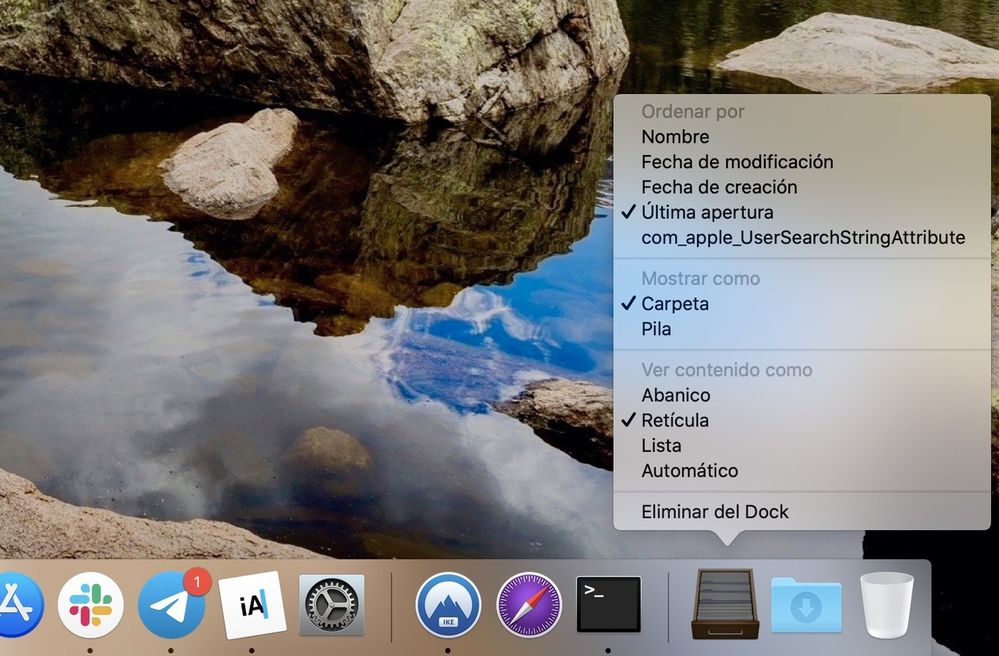This screenshot has width=999, height=656.
Task: Open the App Store dock icon
Action: click(x=18, y=605)
